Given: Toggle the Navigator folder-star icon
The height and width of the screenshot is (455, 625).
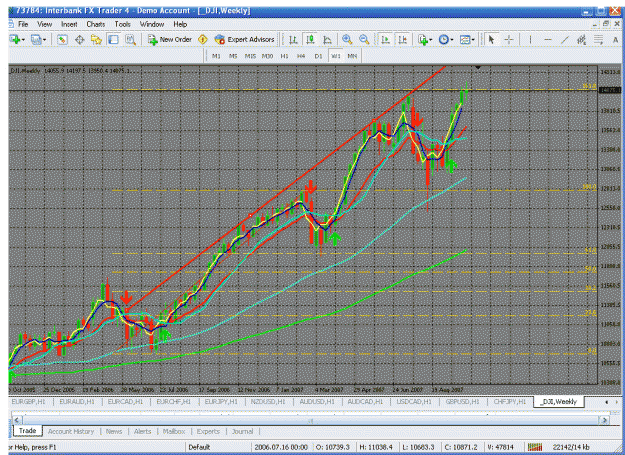Looking at the screenshot, I should click(96, 39).
